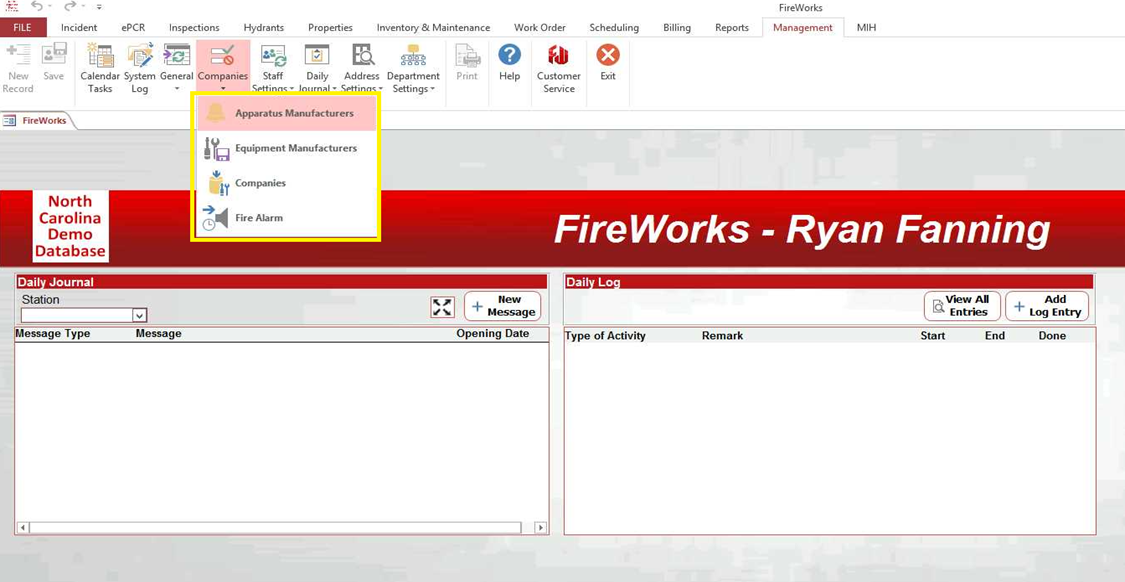Image resolution: width=1125 pixels, height=582 pixels.
Task: Switch to the MIH tab
Action: coord(866,28)
